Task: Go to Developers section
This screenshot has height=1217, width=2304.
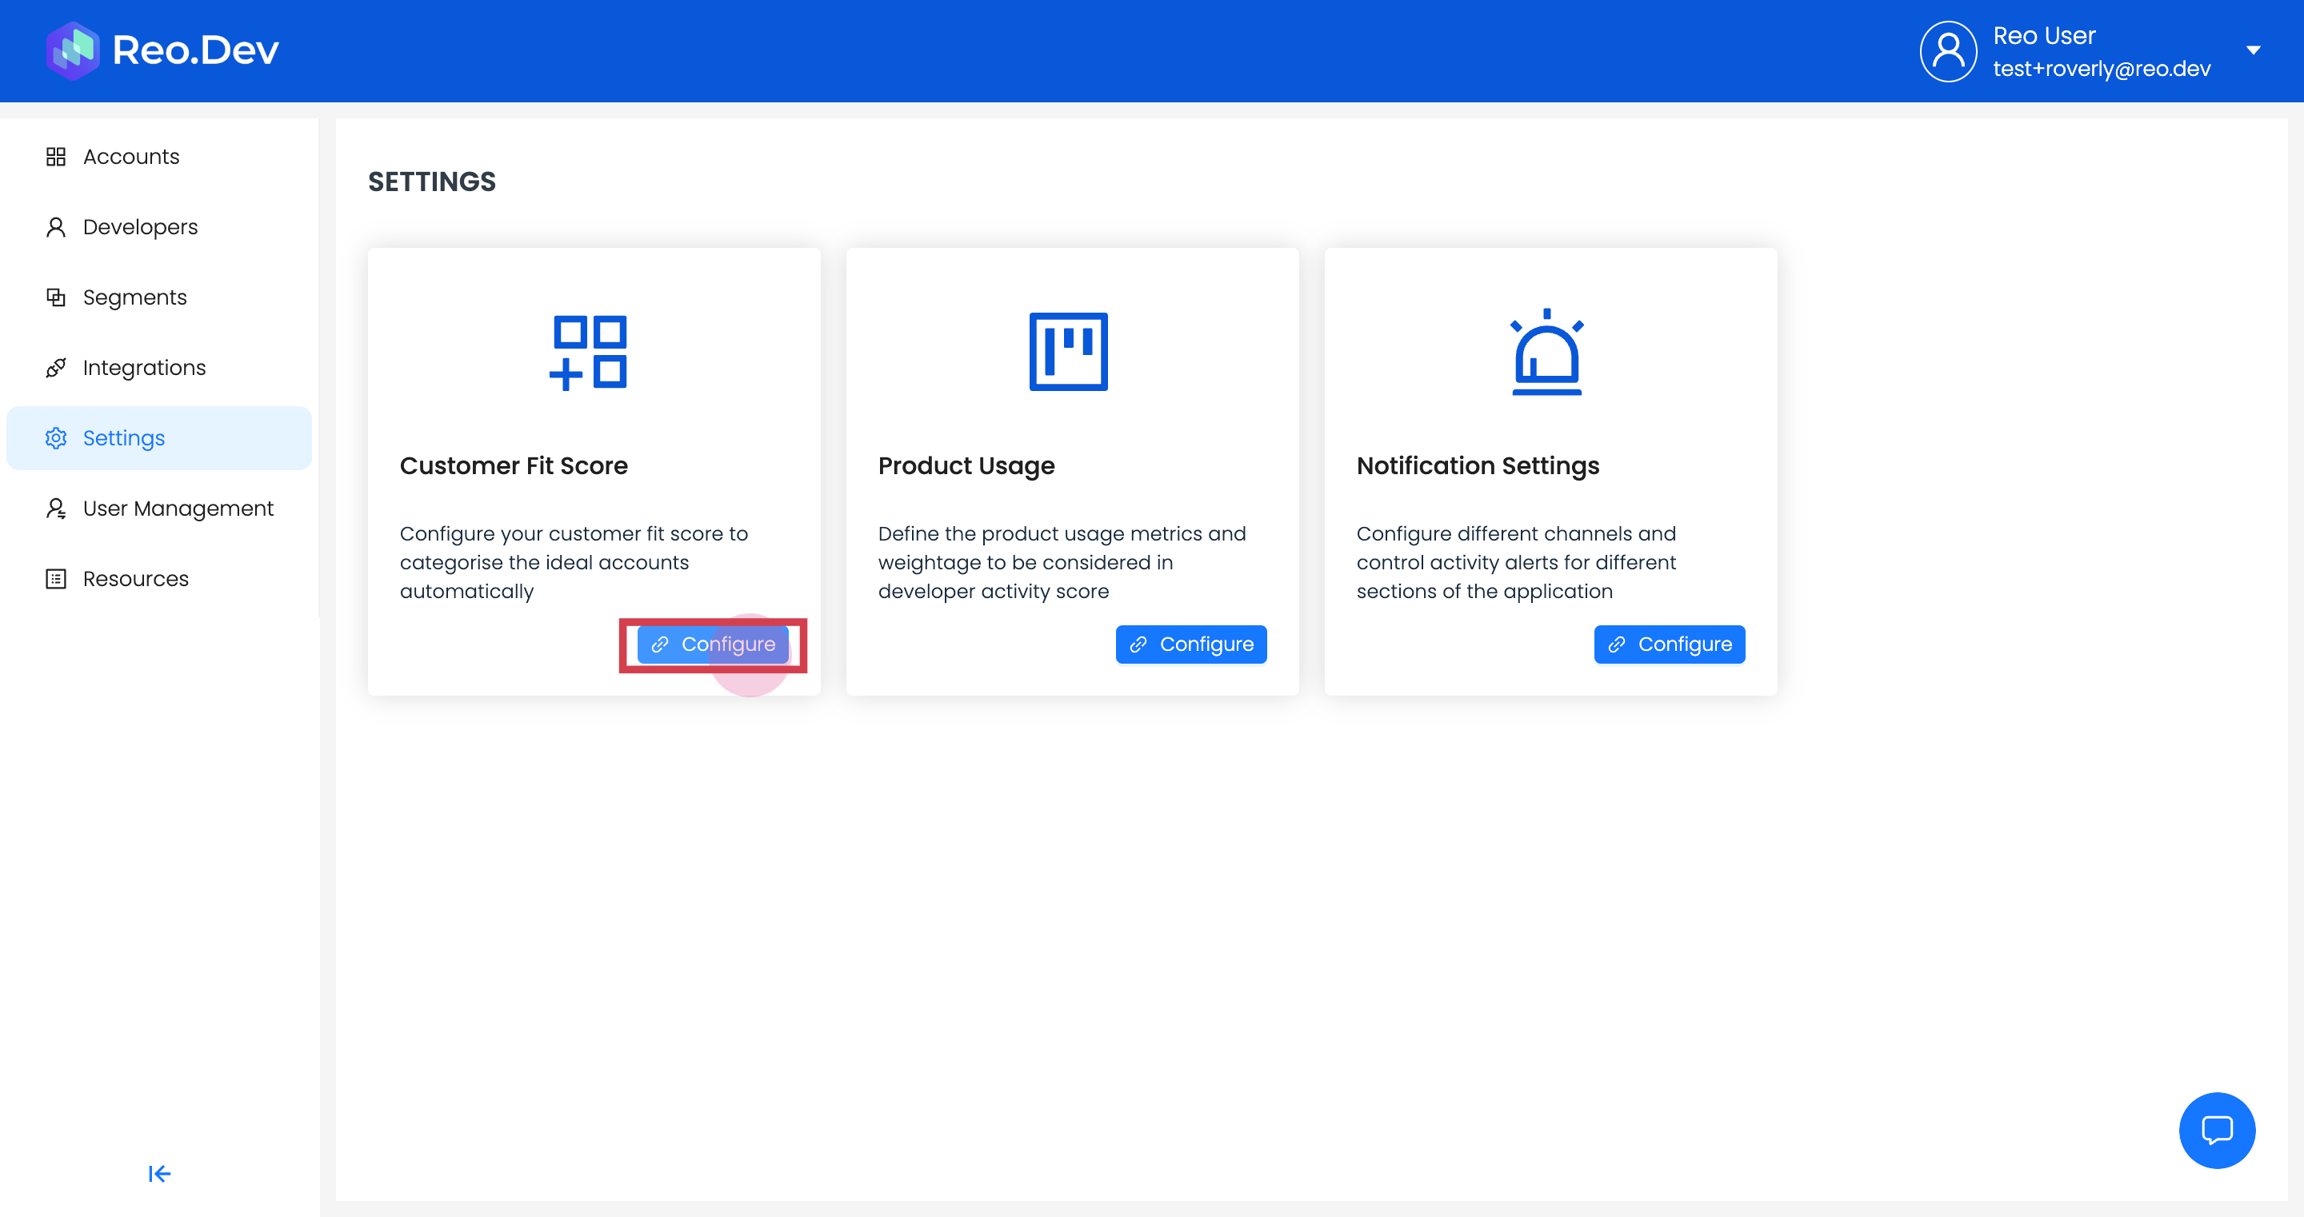Action: (x=140, y=227)
